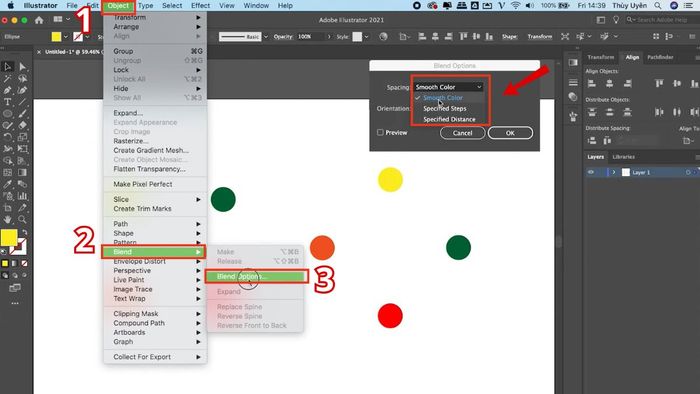Screen dimensions: 700x394
Task: Open the Effect menu
Action: point(200,5)
